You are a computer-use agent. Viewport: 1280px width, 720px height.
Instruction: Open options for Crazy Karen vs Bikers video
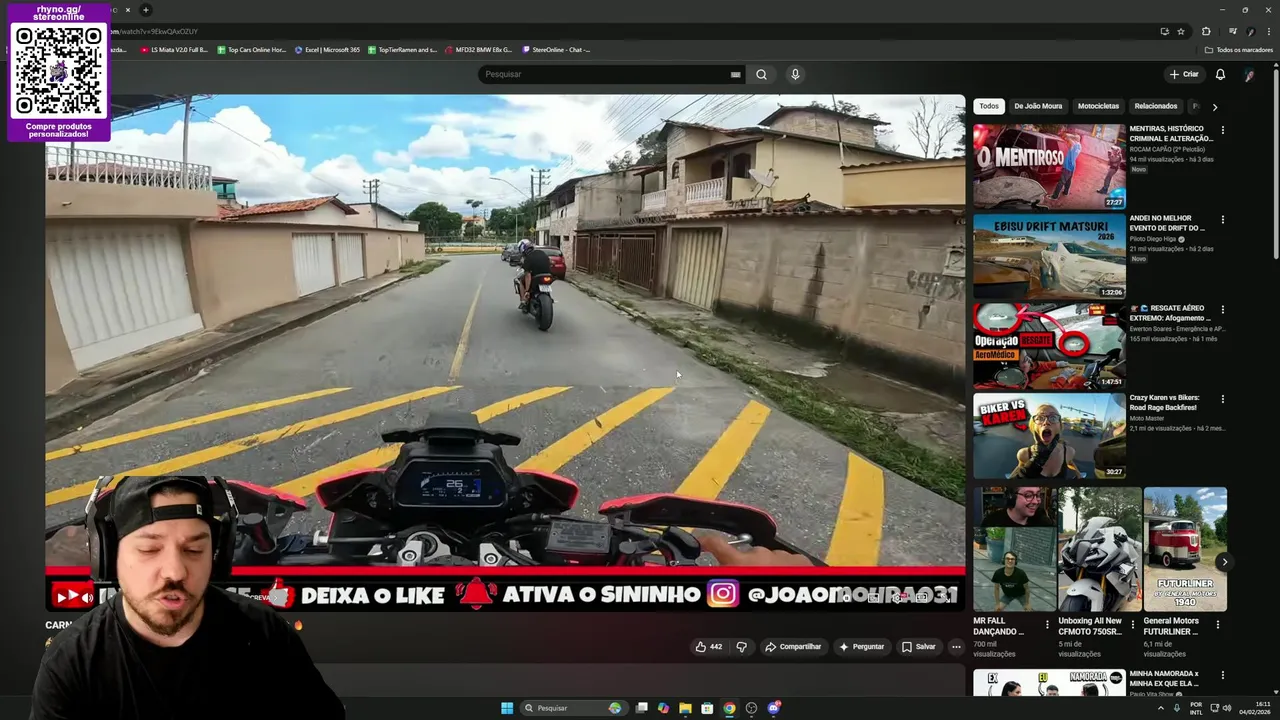coord(1222,399)
